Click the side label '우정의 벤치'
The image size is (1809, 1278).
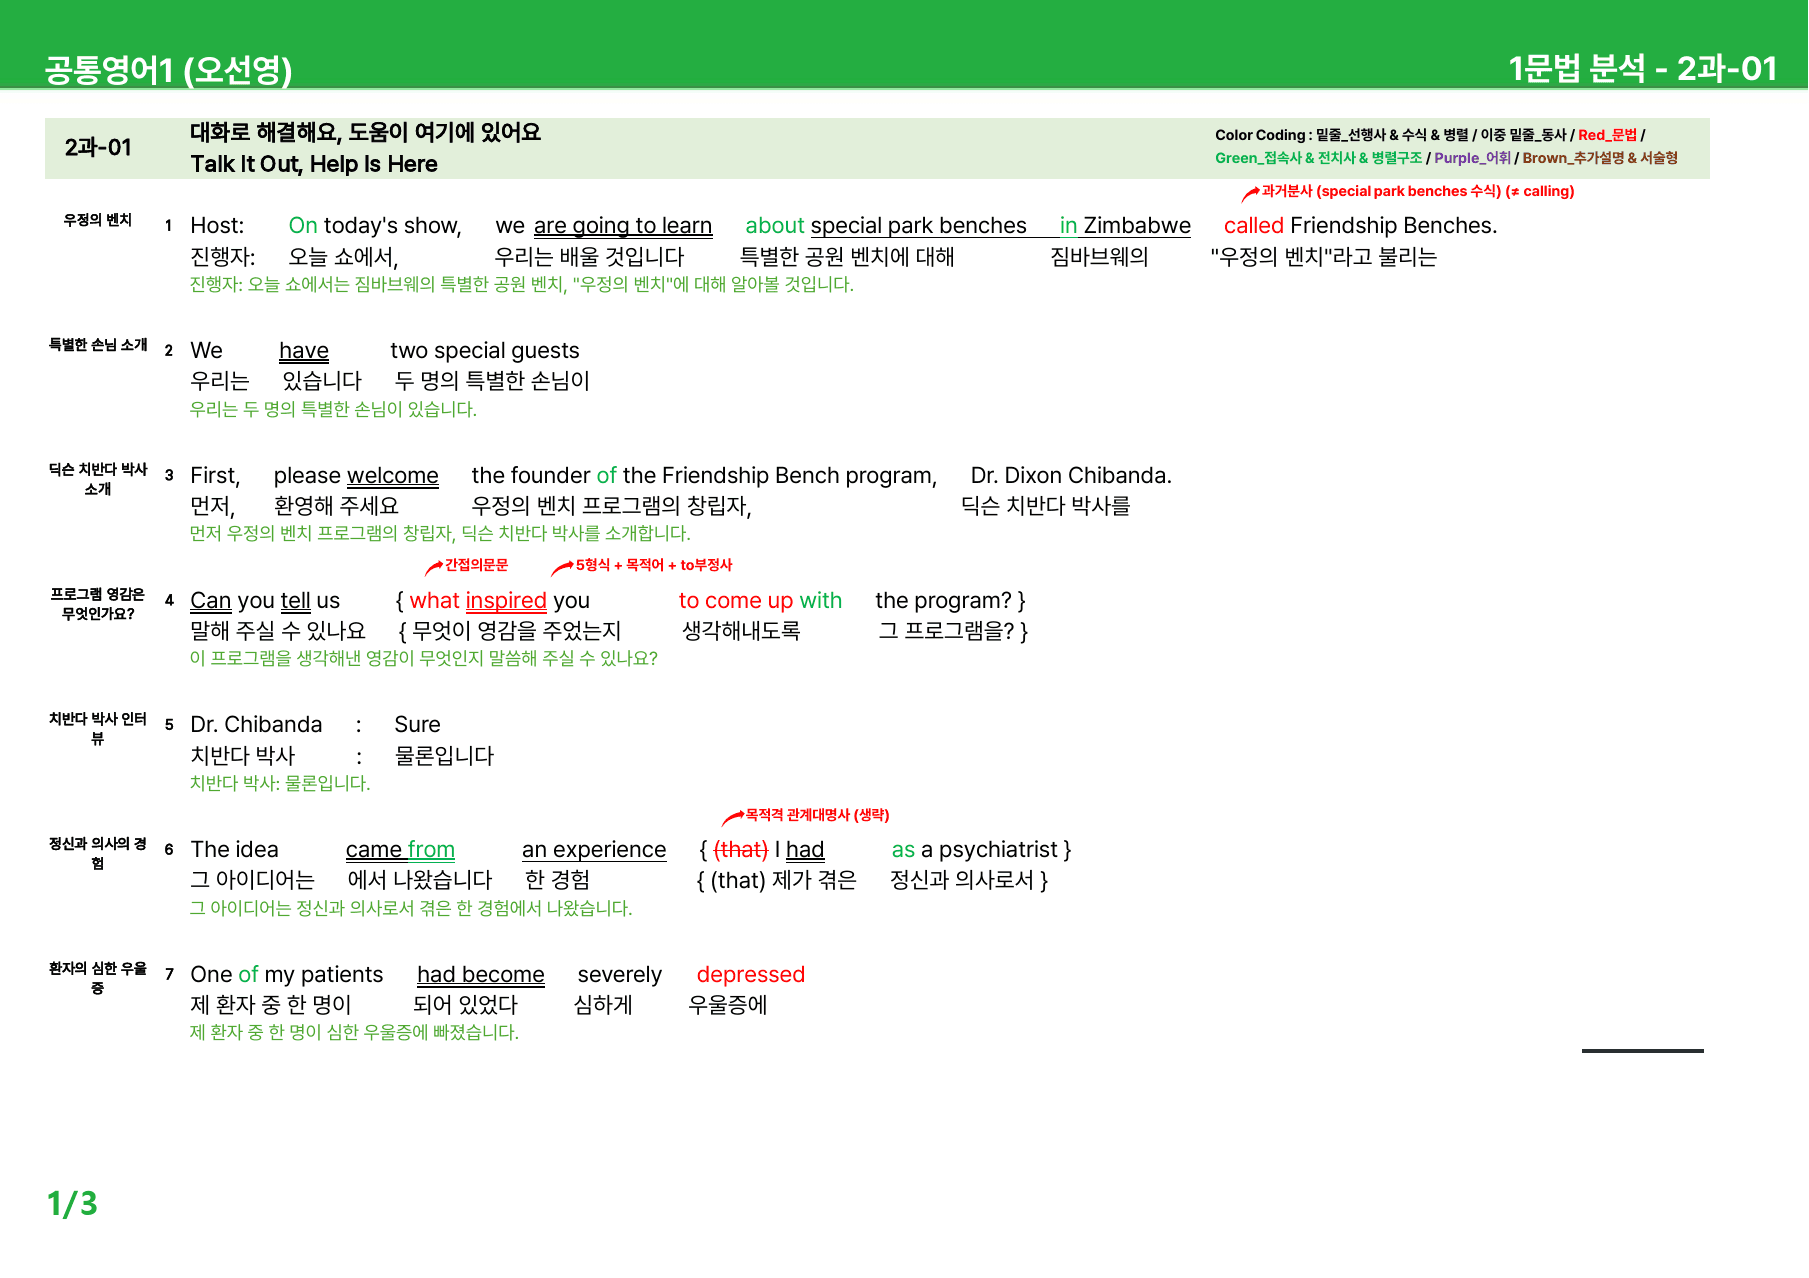click(x=98, y=220)
